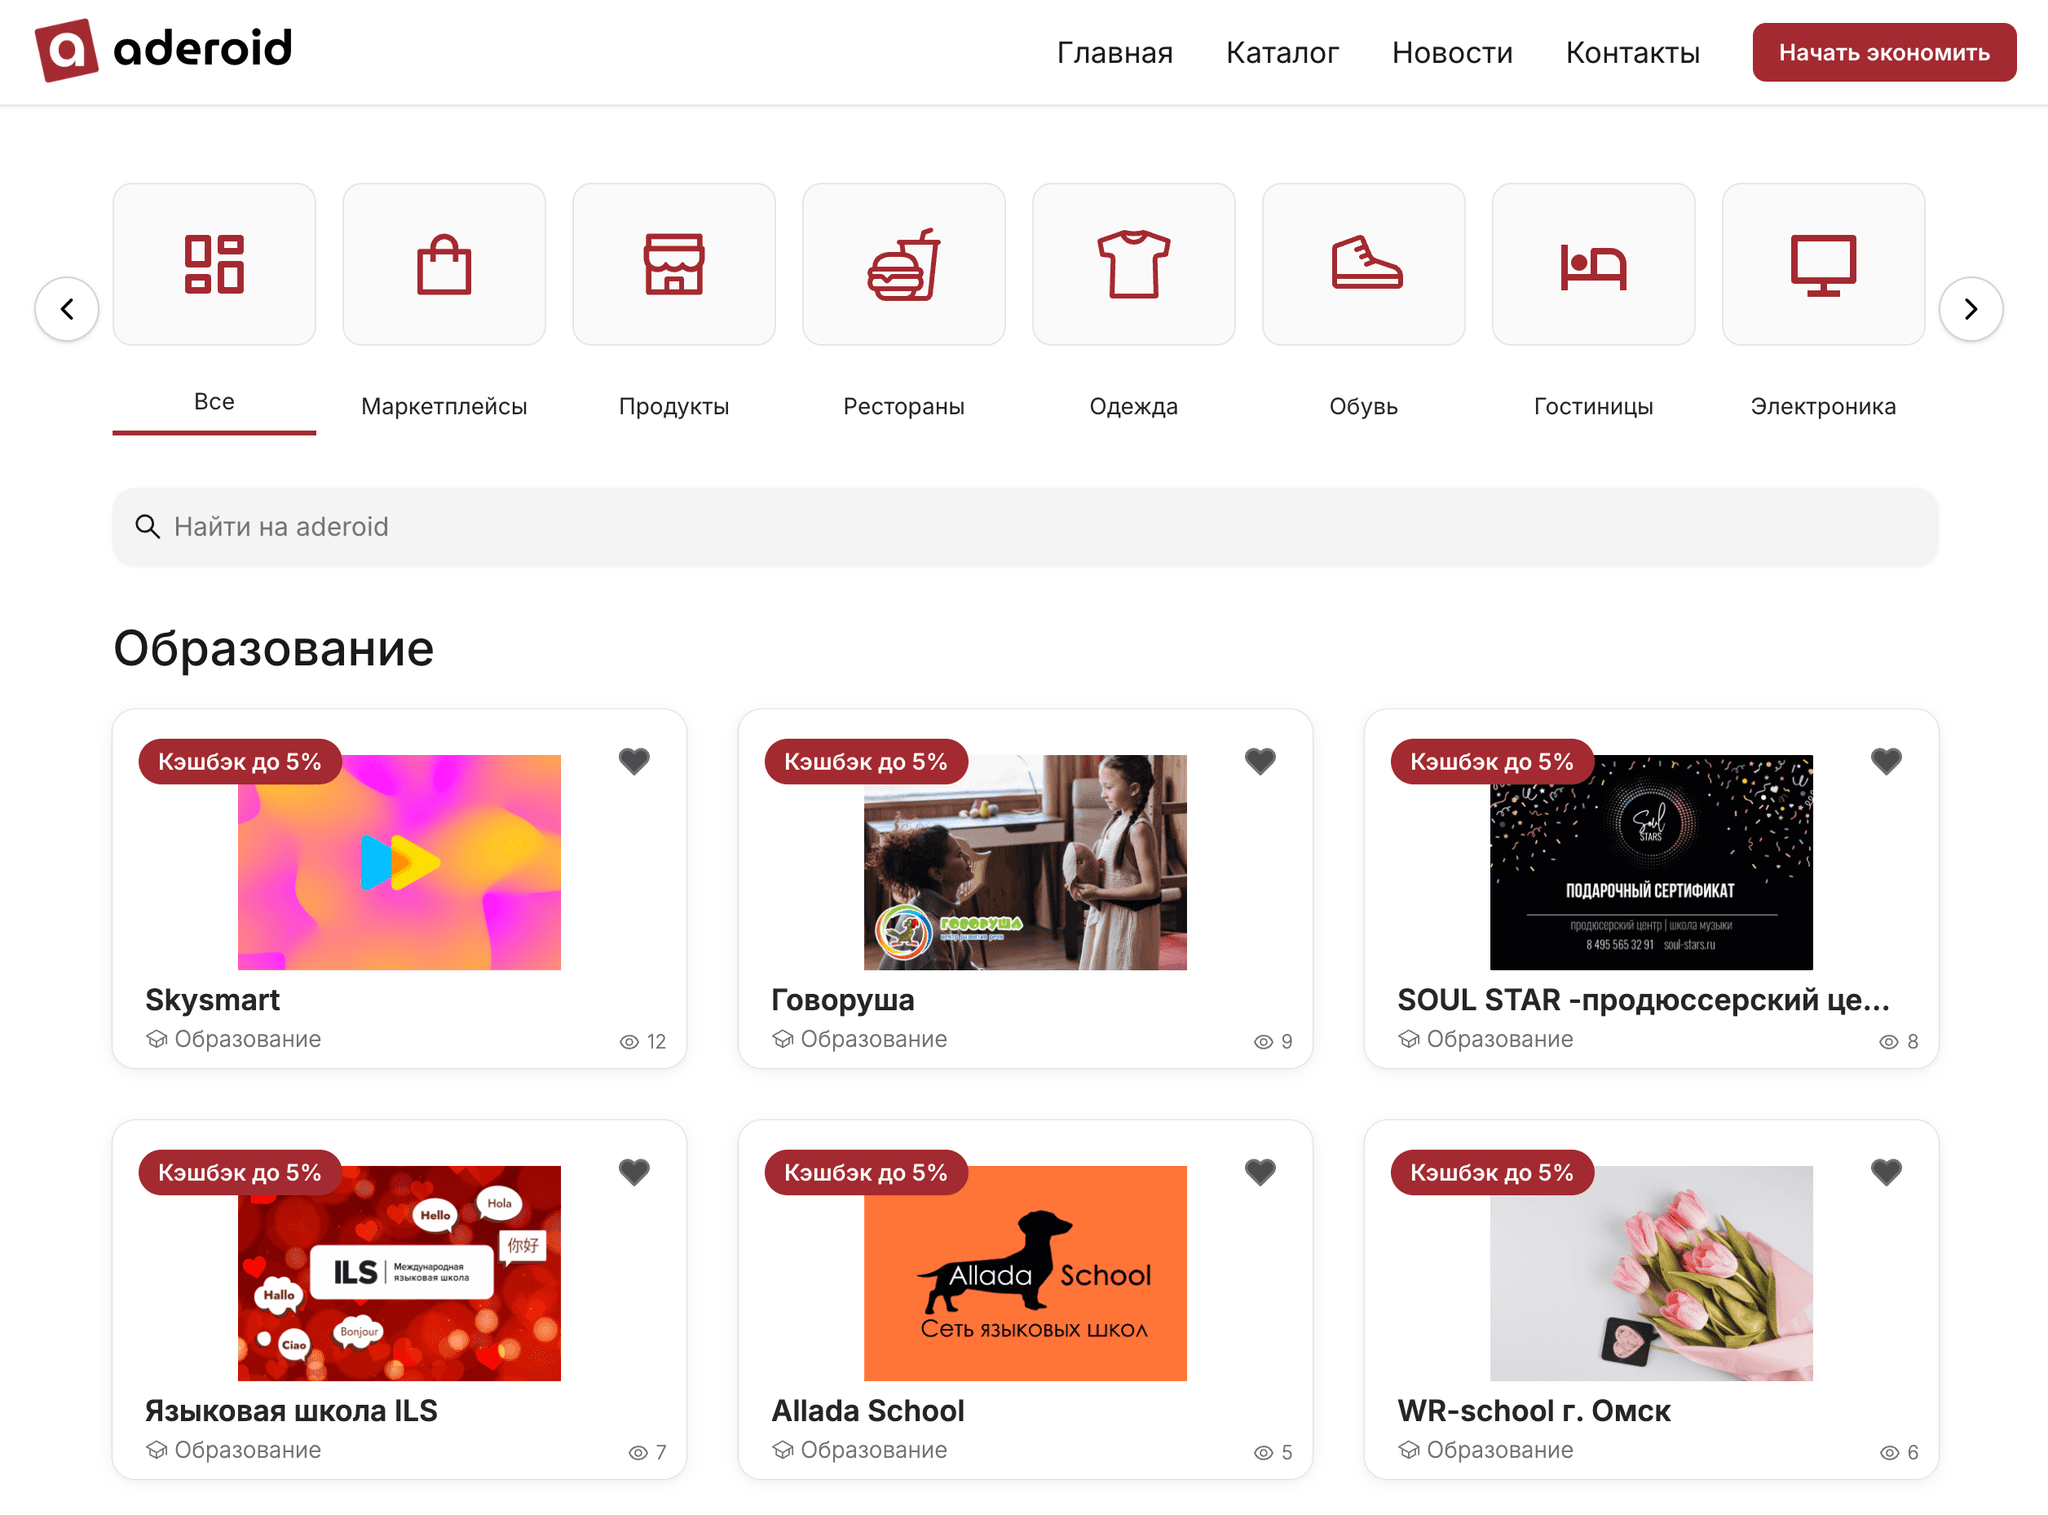Click Образование label under Языковая школа ILS
This screenshot has width=2048, height=1515.
[247, 1450]
